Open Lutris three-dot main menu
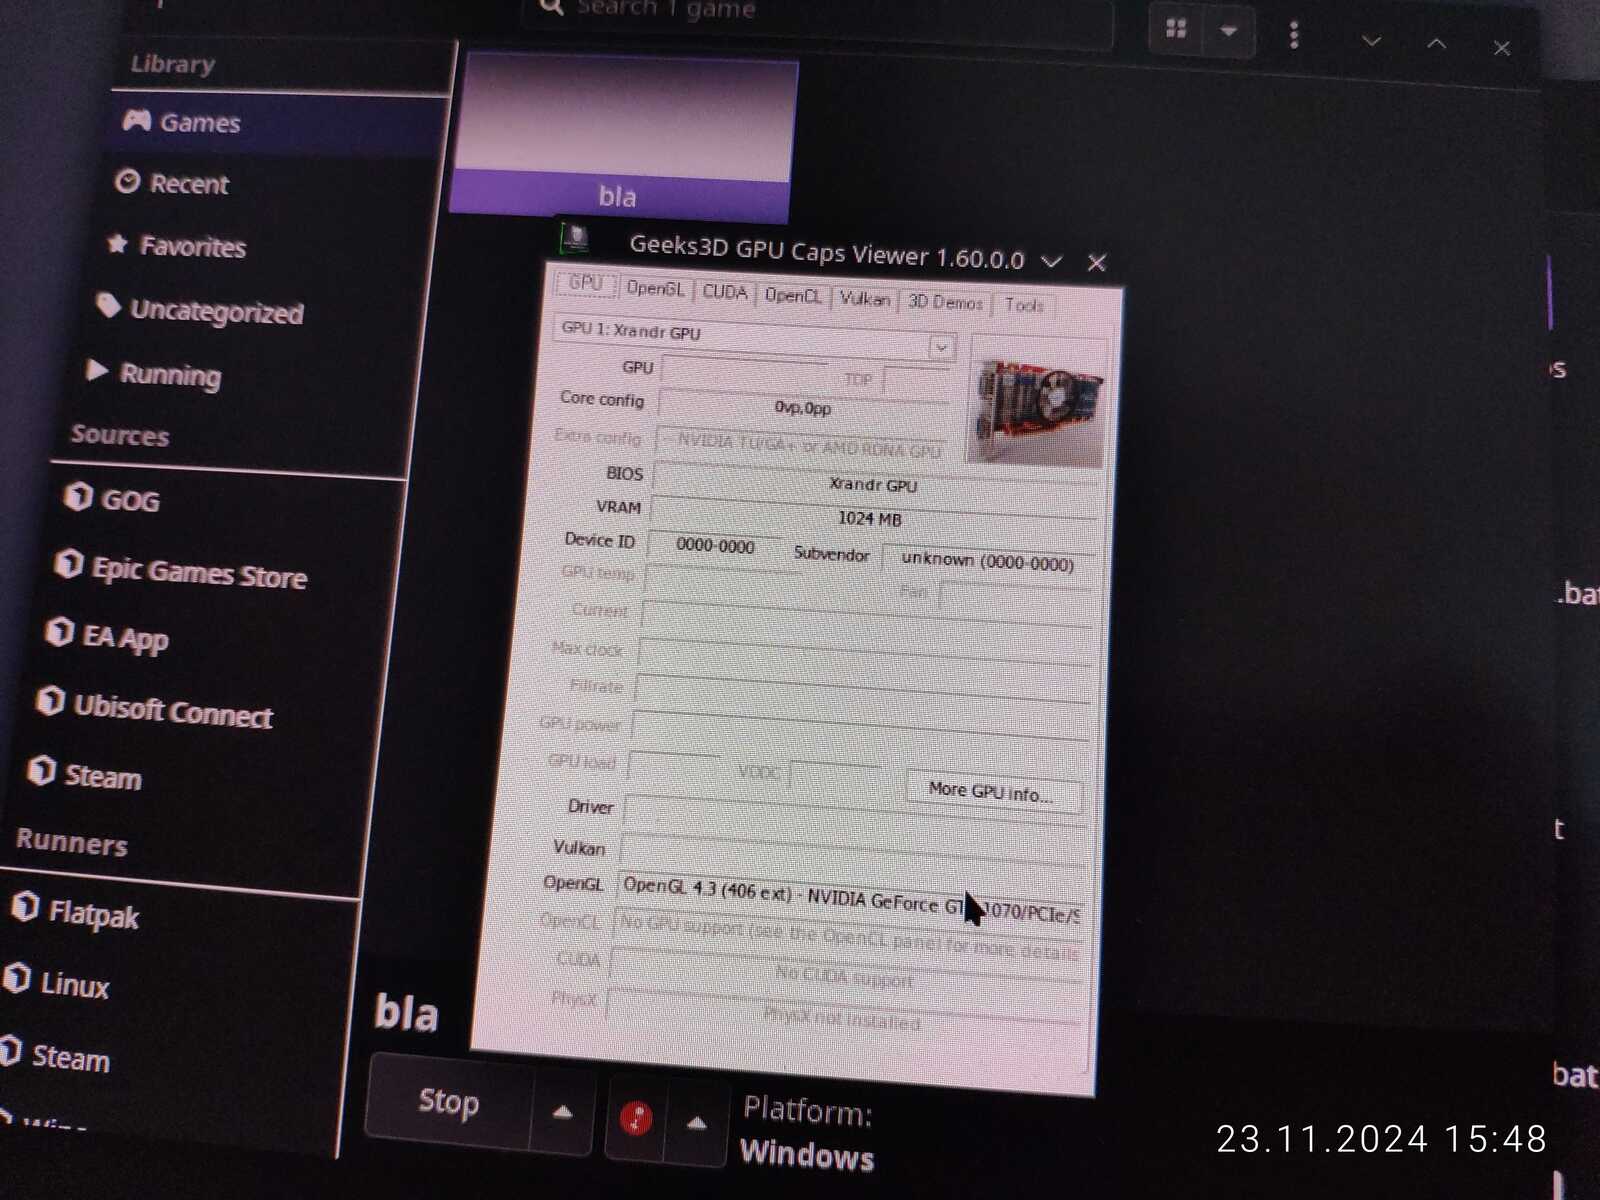The width and height of the screenshot is (1600, 1200). coord(1294,35)
